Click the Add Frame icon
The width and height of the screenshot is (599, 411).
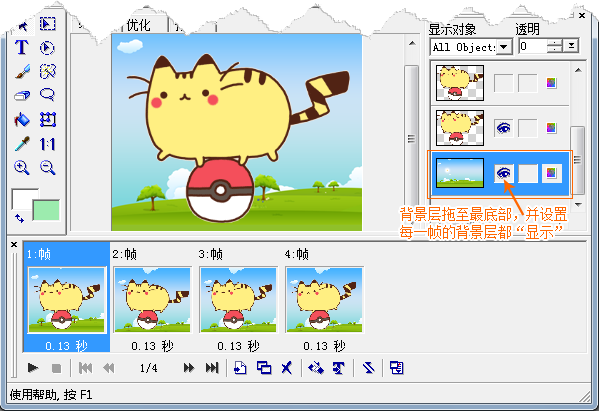240,368
